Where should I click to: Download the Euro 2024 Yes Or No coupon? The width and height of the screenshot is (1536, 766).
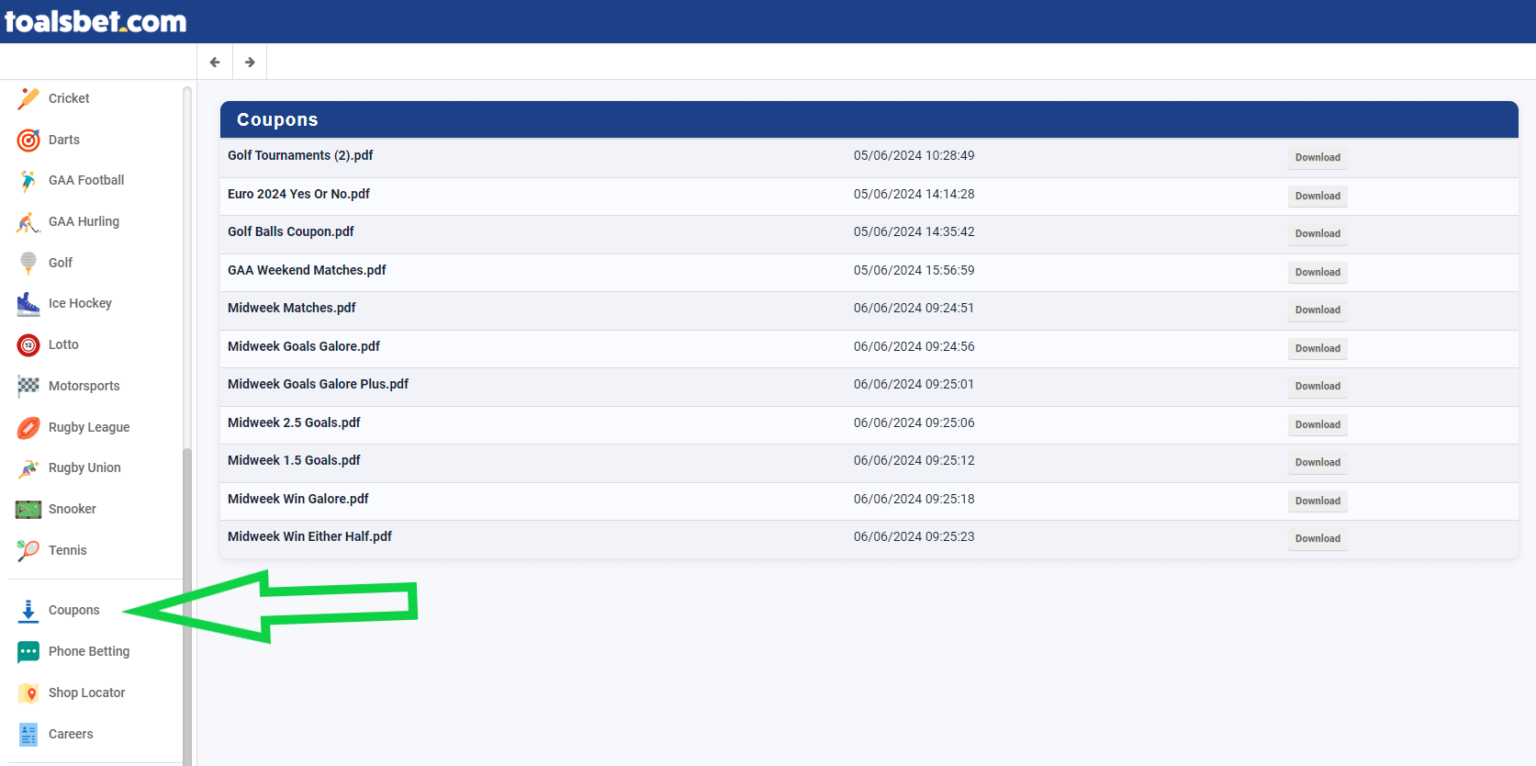tap(1317, 196)
